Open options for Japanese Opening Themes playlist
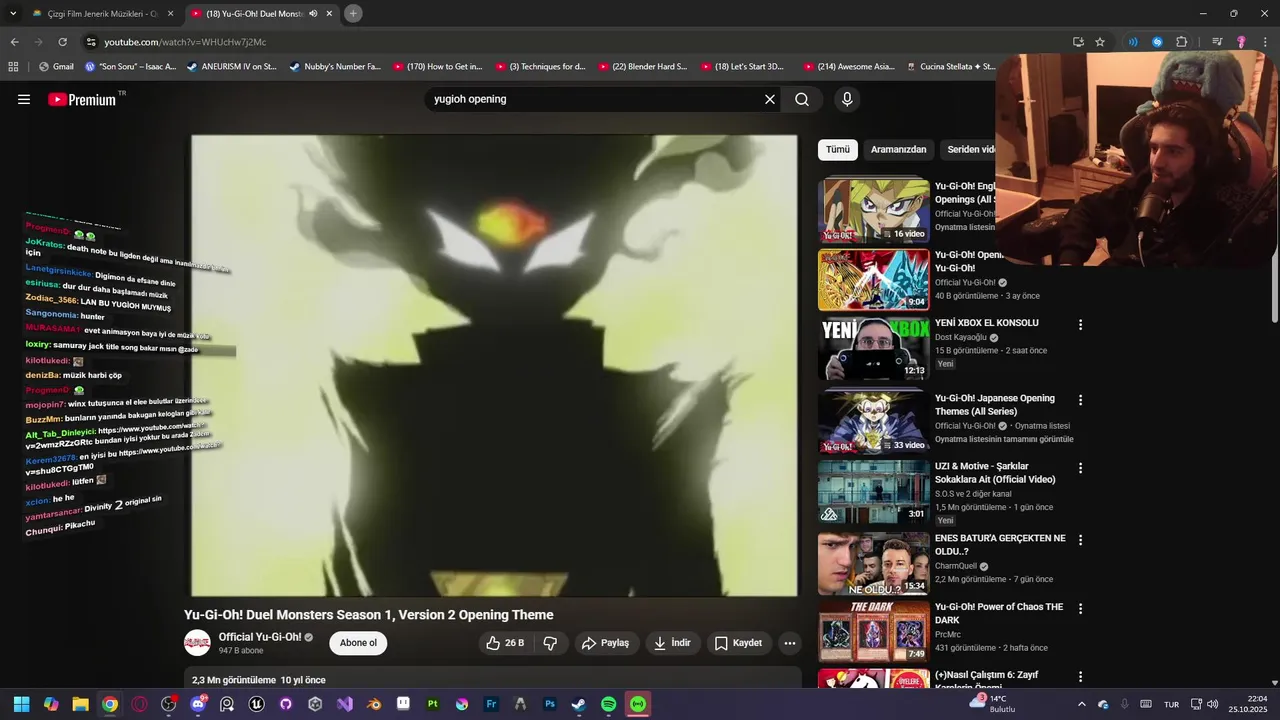 point(1080,400)
